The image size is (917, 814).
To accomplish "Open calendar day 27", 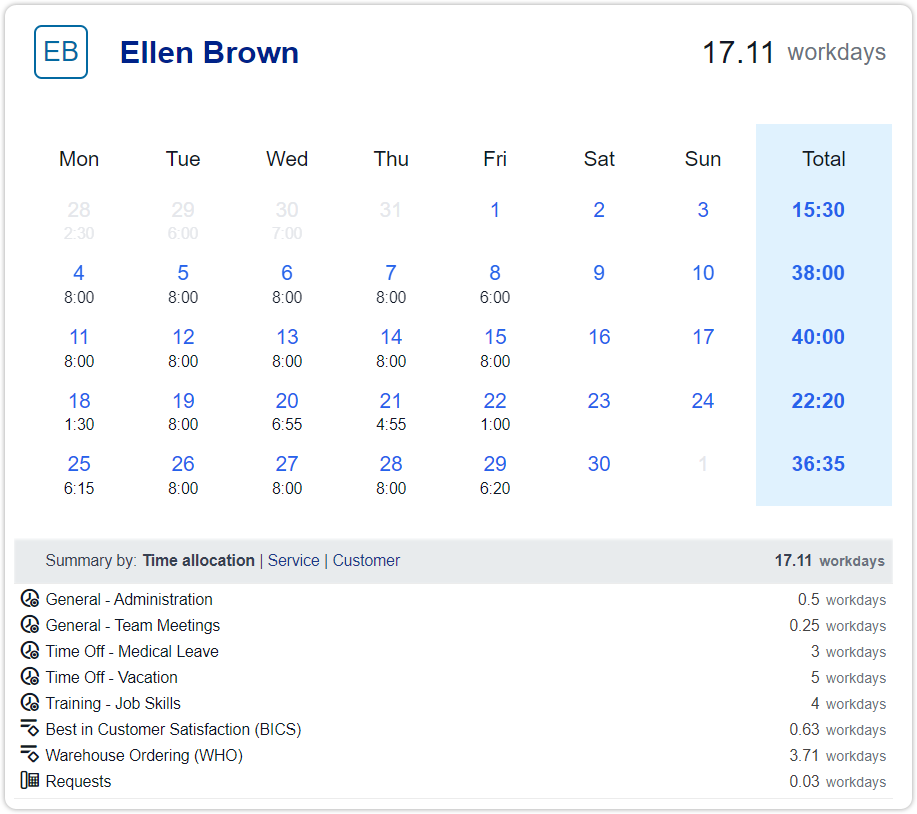I will (287, 464).
